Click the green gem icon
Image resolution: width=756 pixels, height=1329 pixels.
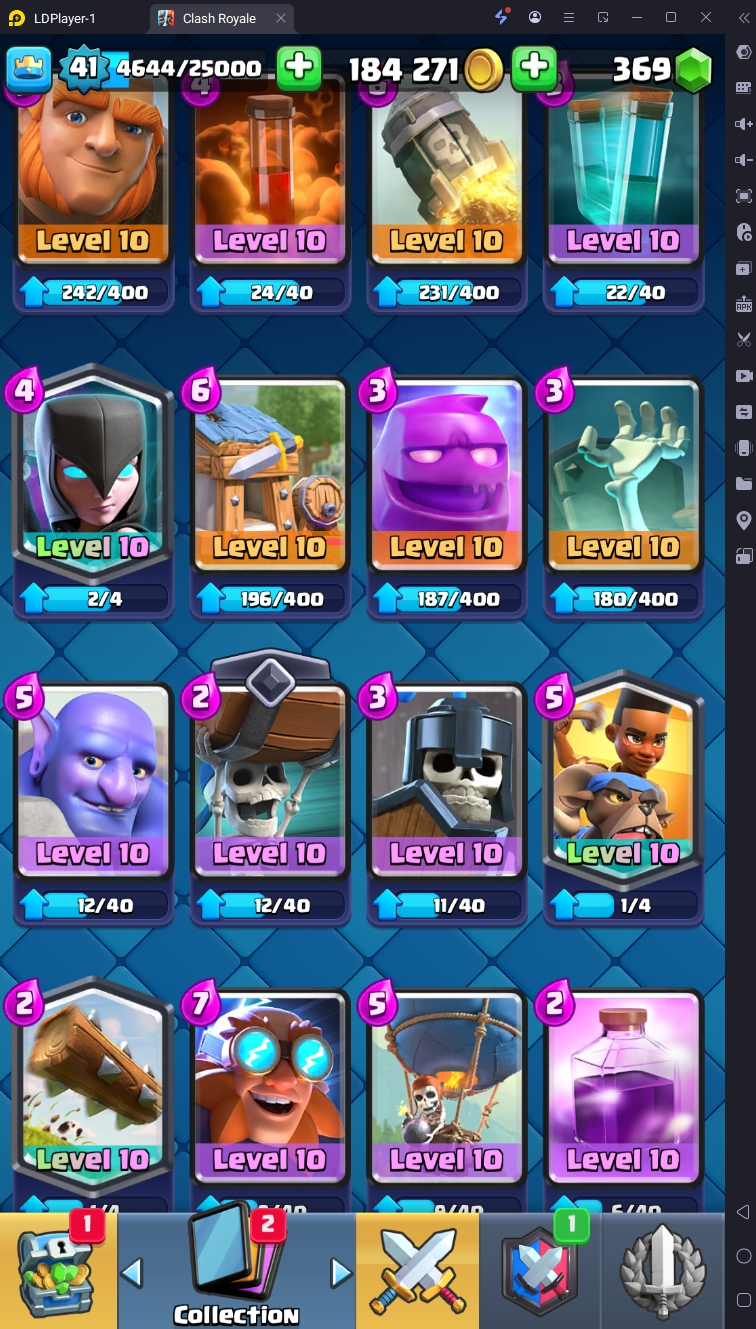click(x=694, y=69)
